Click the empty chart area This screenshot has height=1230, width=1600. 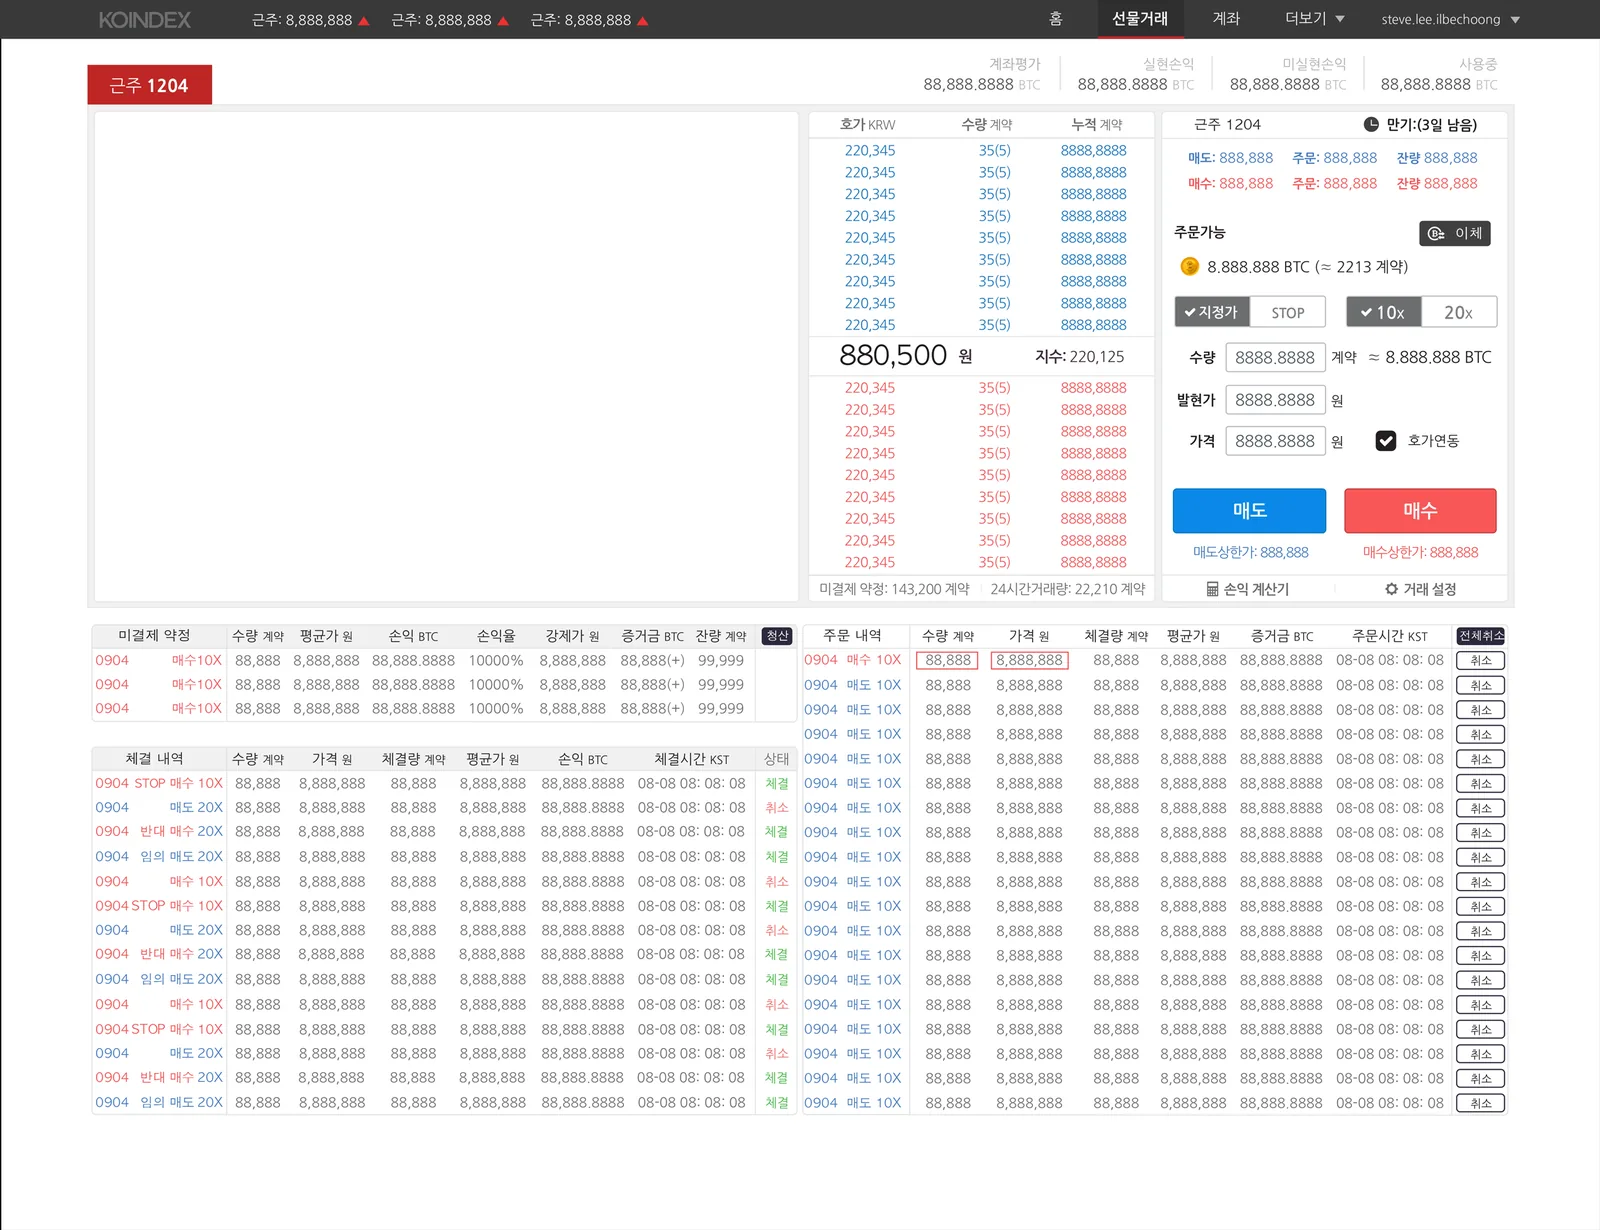point(446,356)
